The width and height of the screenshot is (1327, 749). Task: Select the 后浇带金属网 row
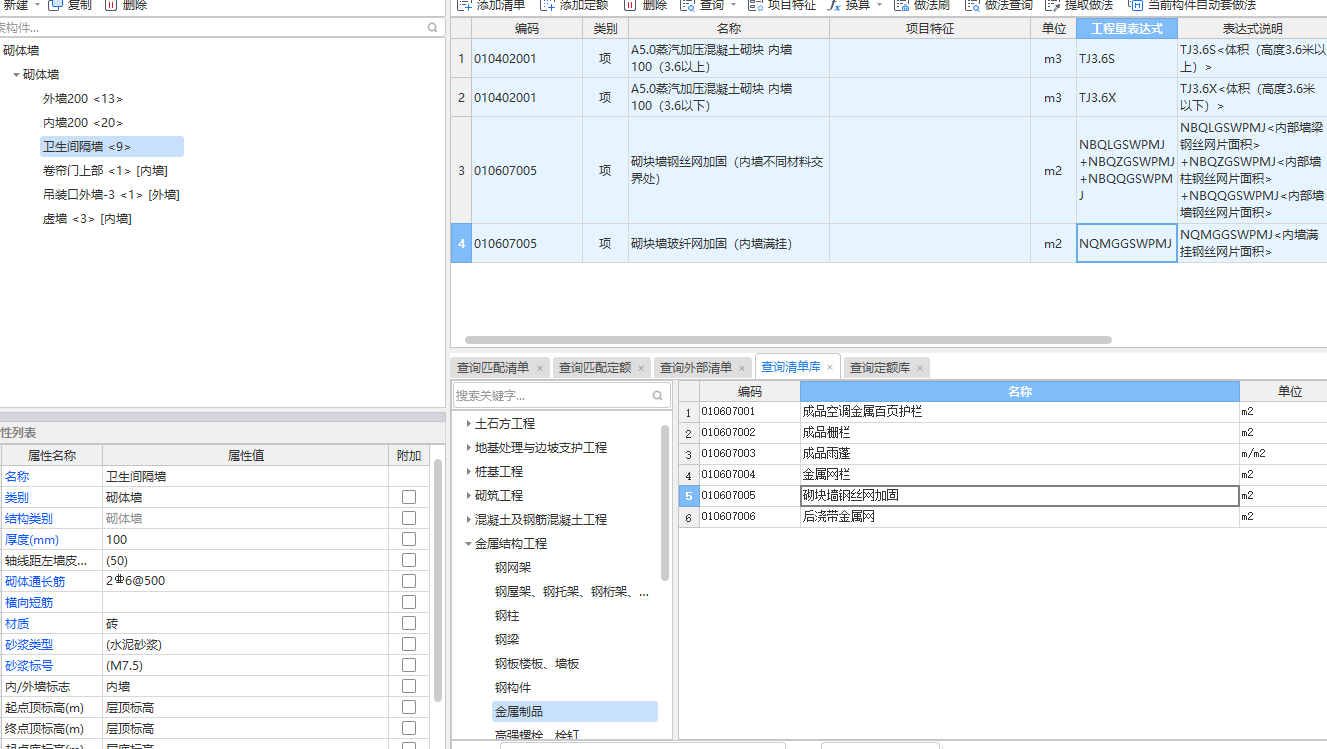pos(1003,517)
